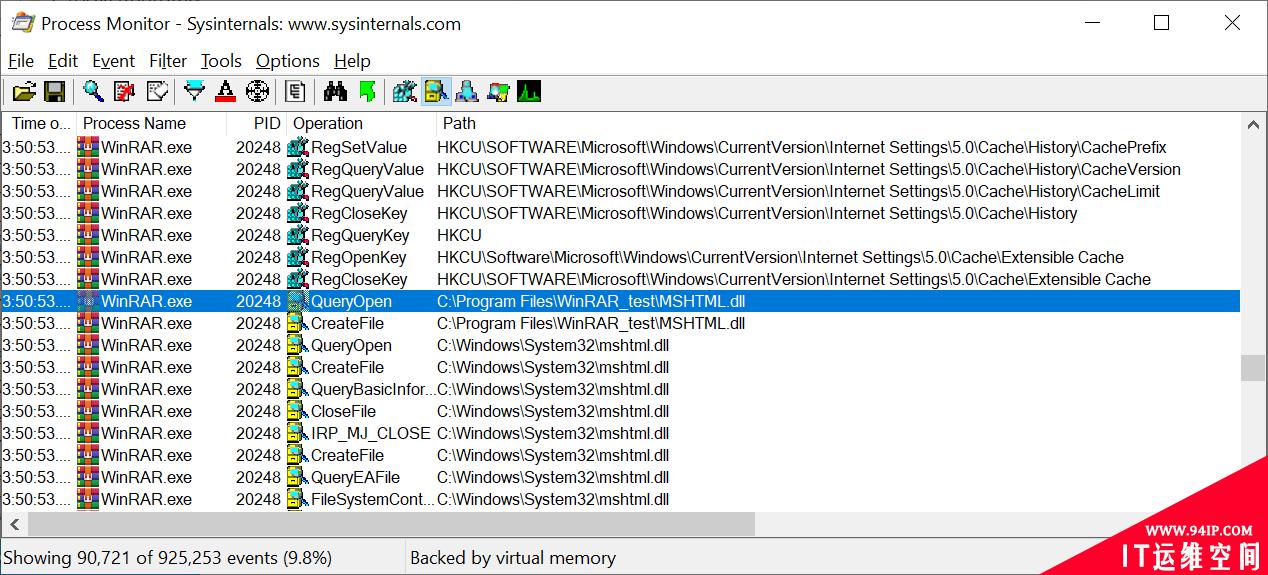Screen dimensions: 1268x575
Task: Click the Operation column header
Action: point(361,123)
